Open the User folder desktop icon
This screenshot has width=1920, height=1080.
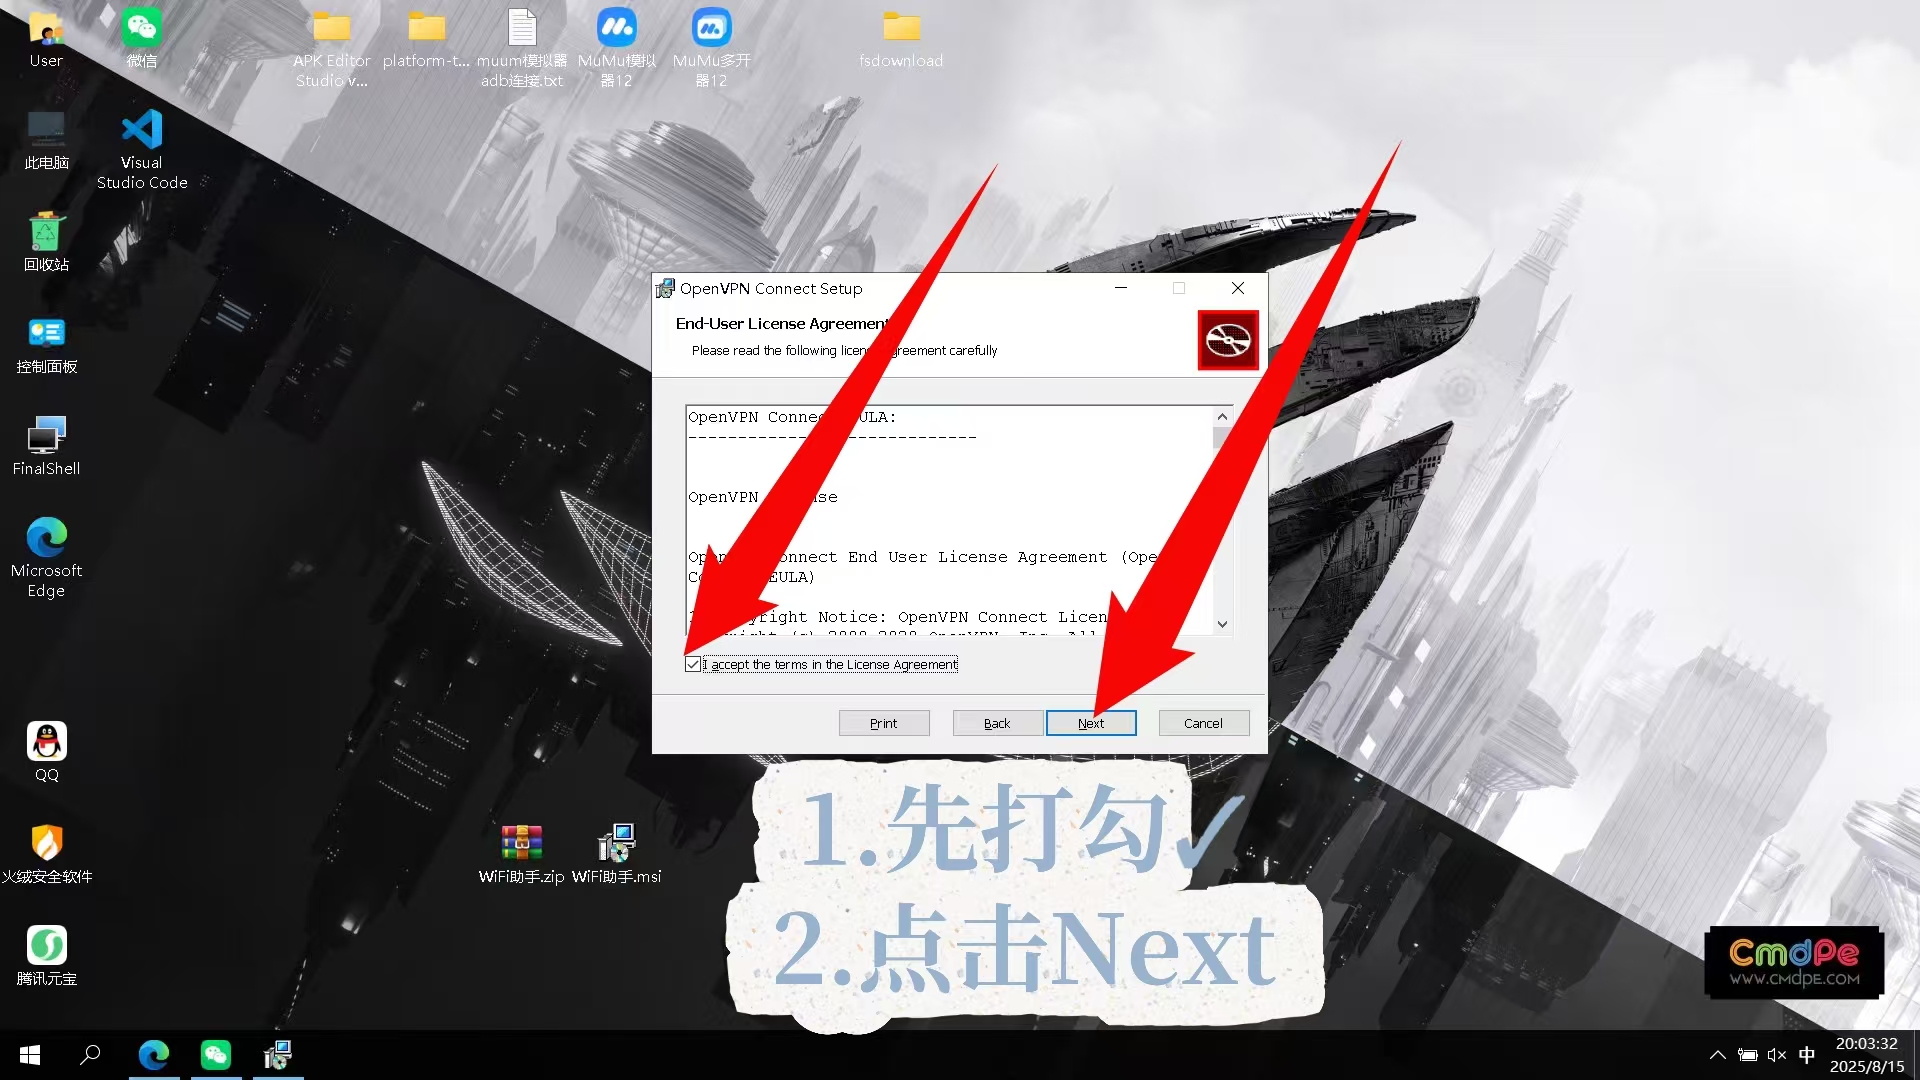pos(46,40)
